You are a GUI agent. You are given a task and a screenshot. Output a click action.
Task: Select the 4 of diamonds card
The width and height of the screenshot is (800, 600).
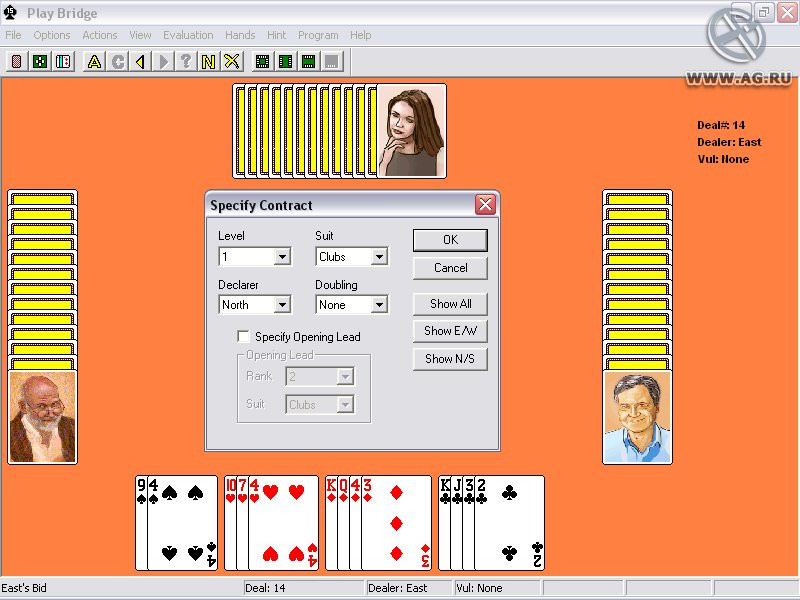pos(356,523)
